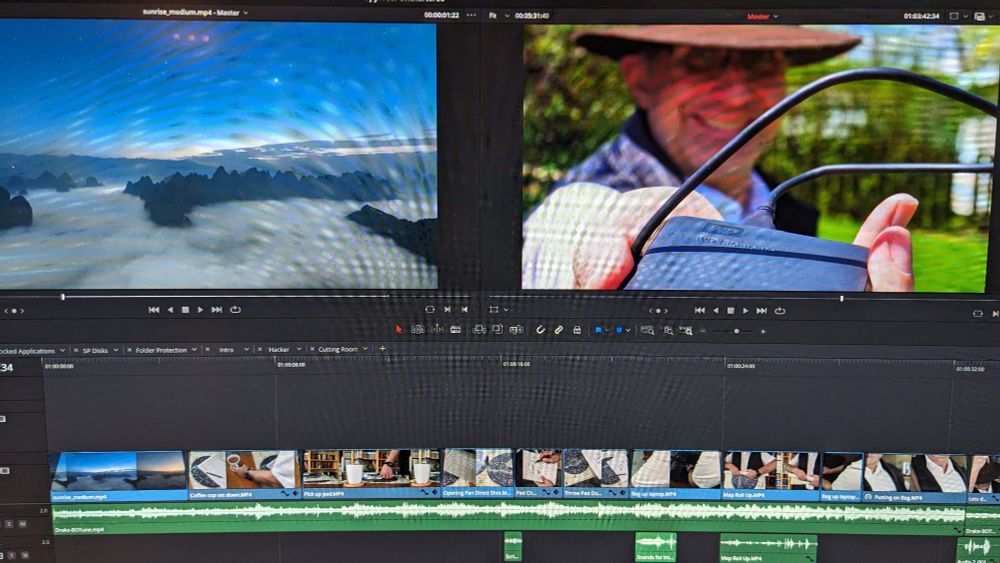
Task: Click the Replace Clip toolbar icon
Action: [517, 330]
